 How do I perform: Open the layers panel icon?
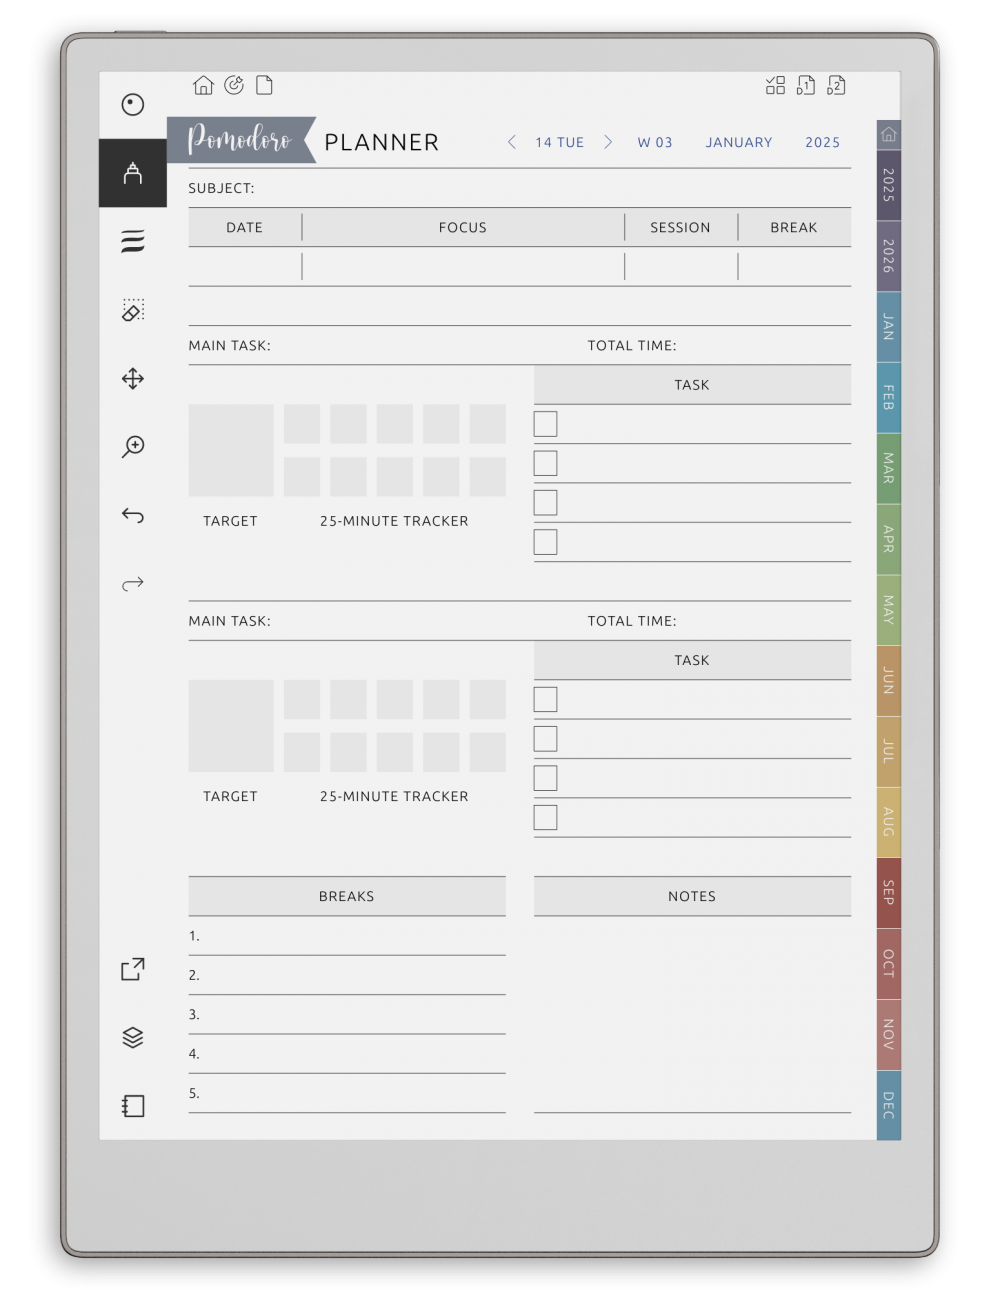click(x=133, y=1037)
